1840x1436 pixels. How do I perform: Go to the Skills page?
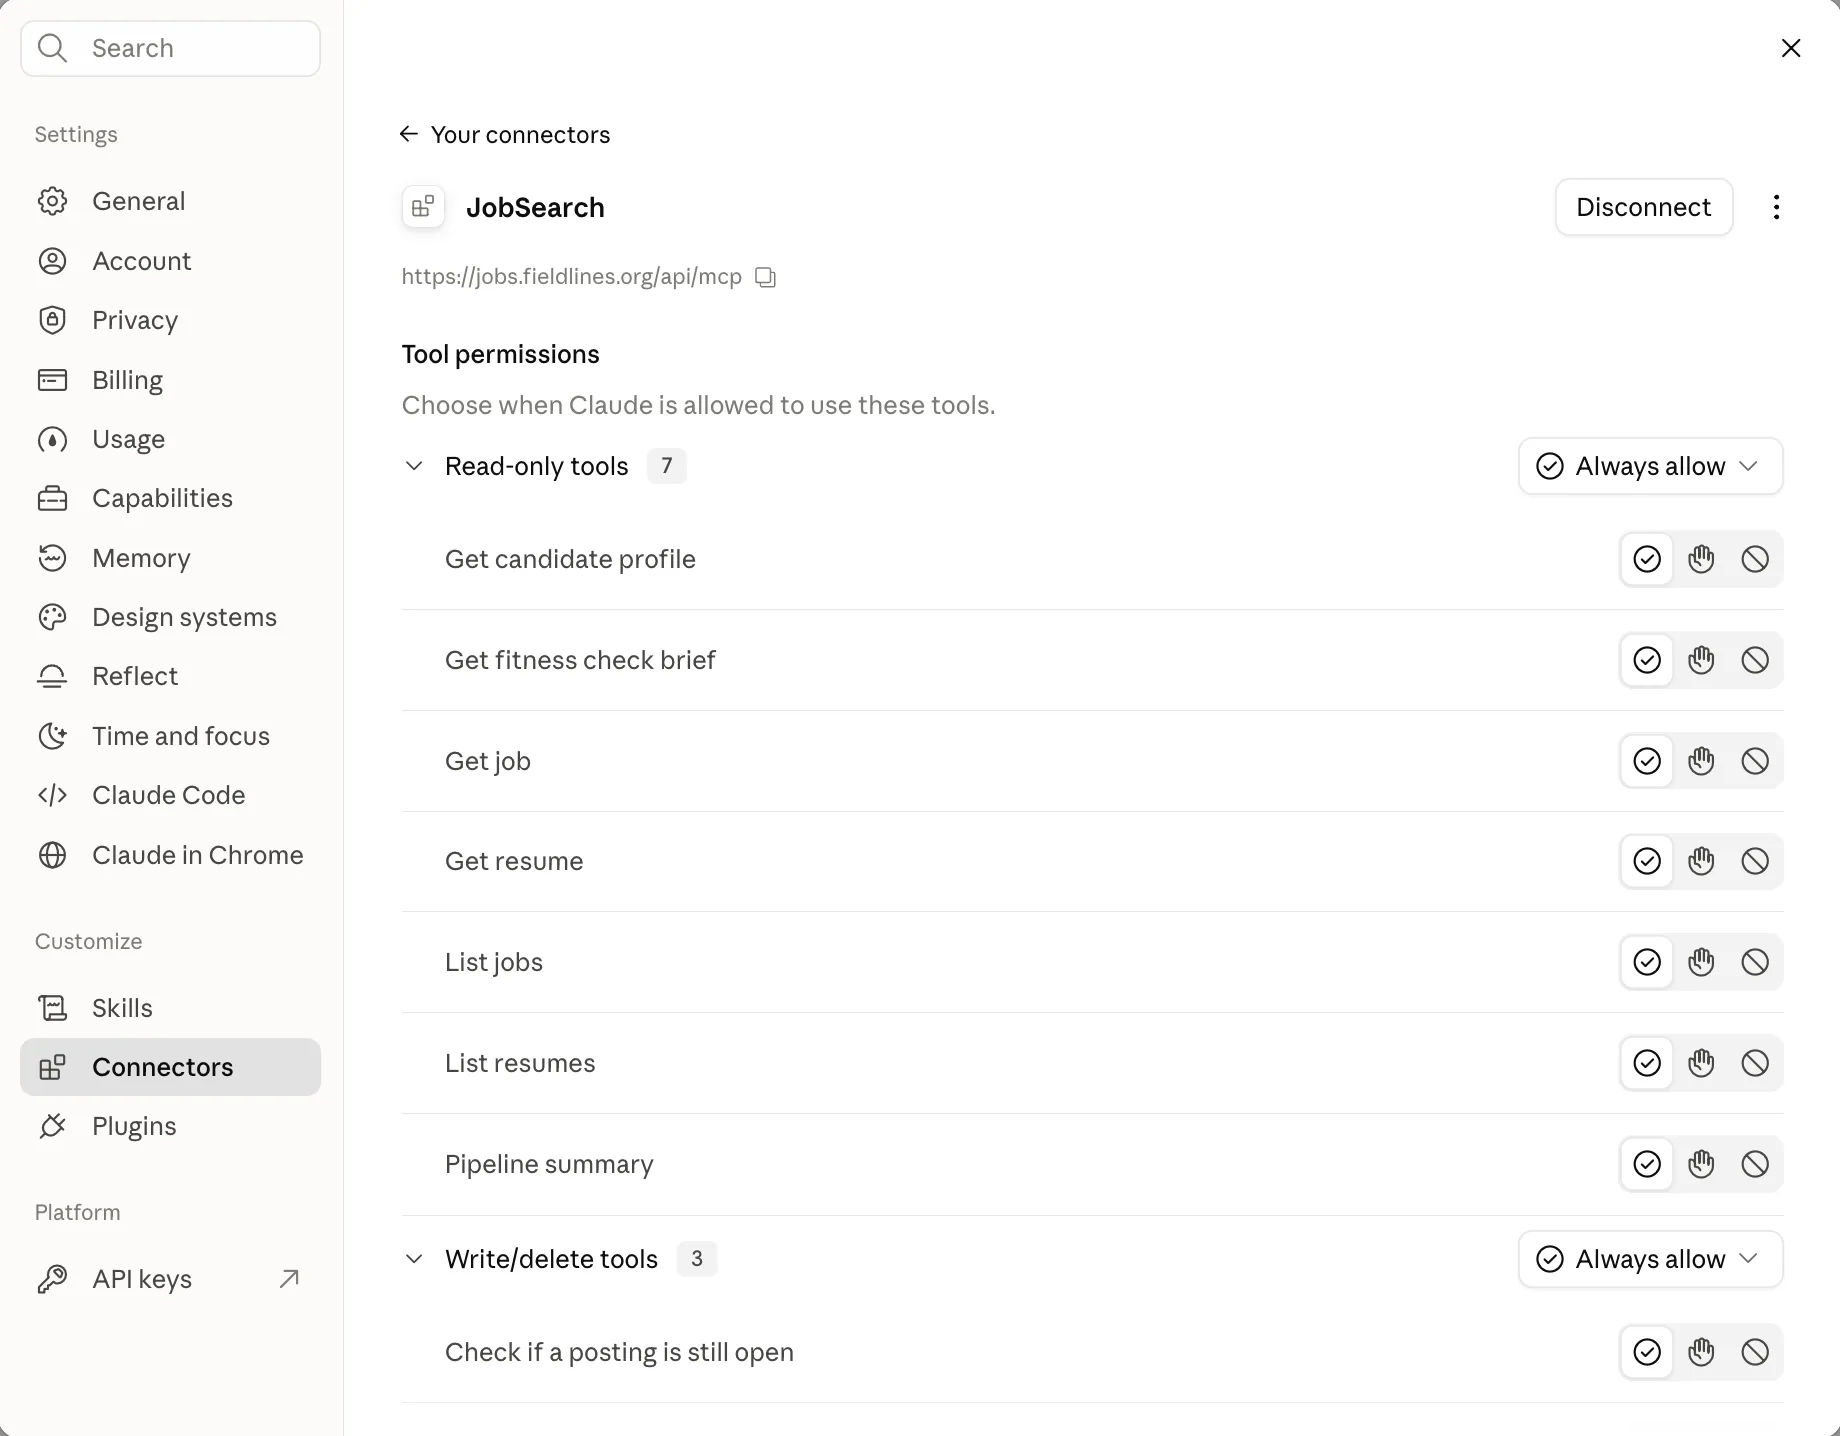coord(170,1008)
